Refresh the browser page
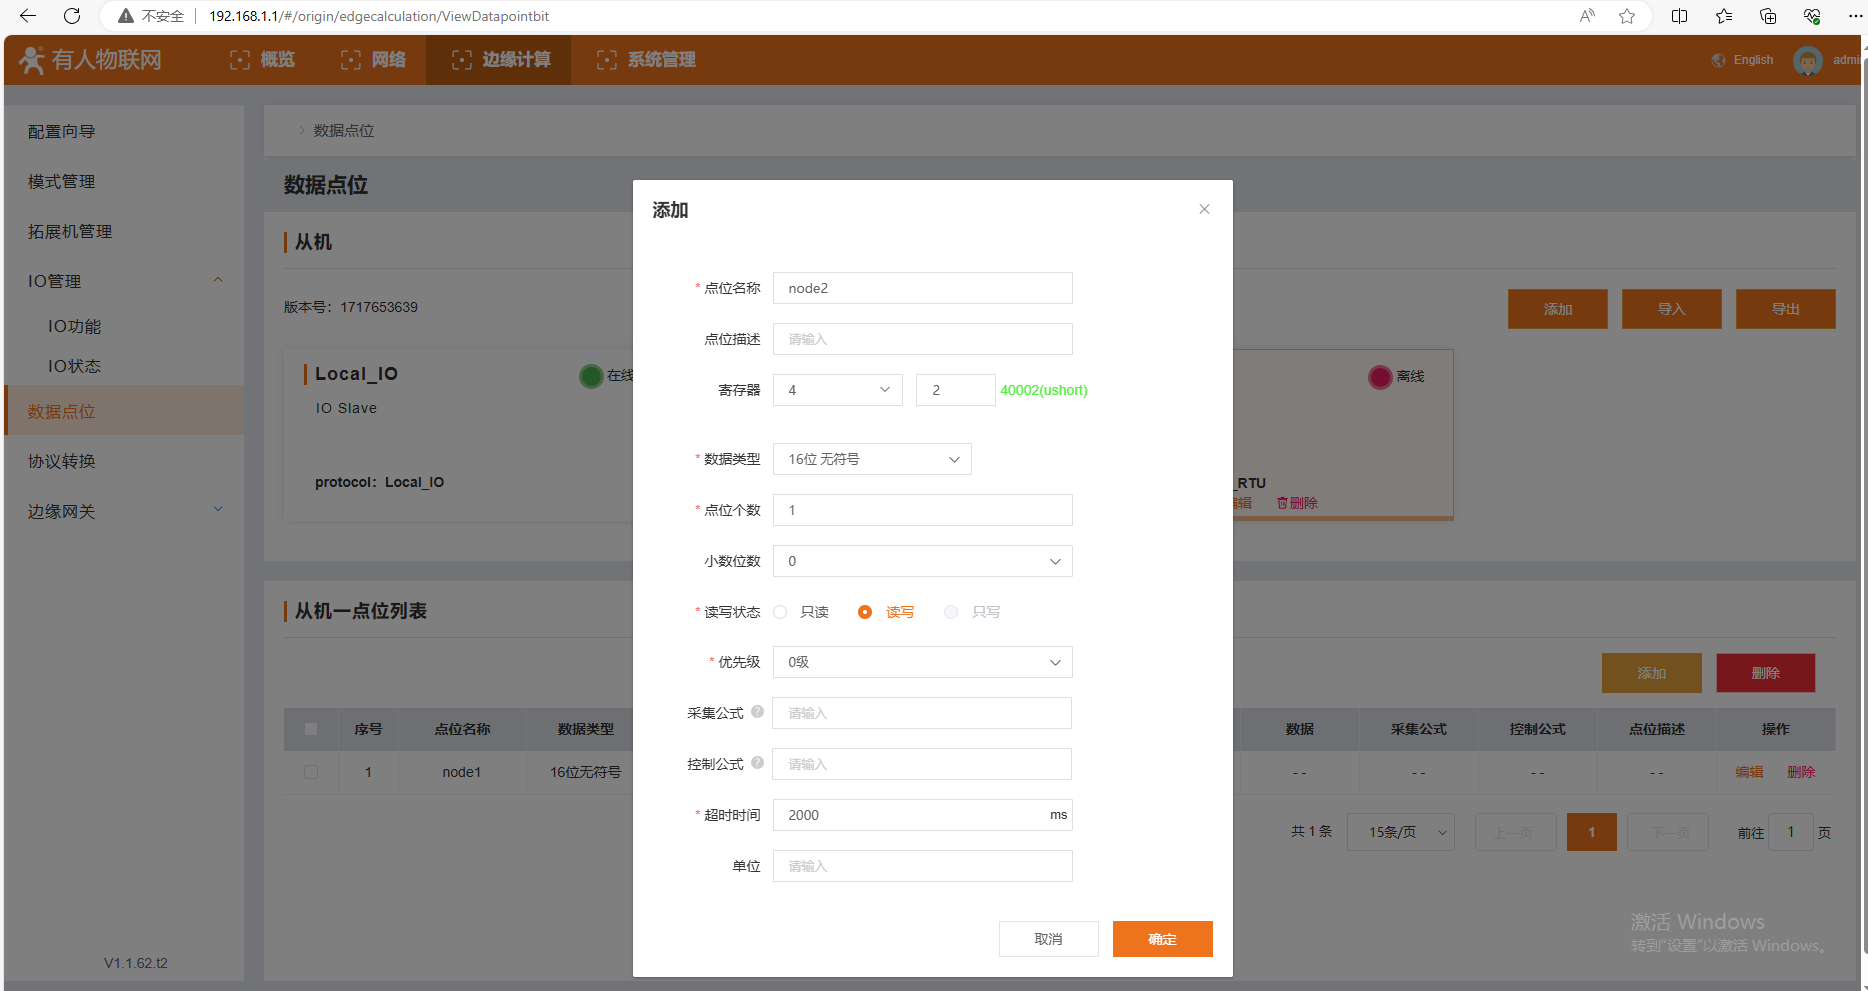Screen dimensions: 1868x991 pyautogui.click(x=72, y=16)
